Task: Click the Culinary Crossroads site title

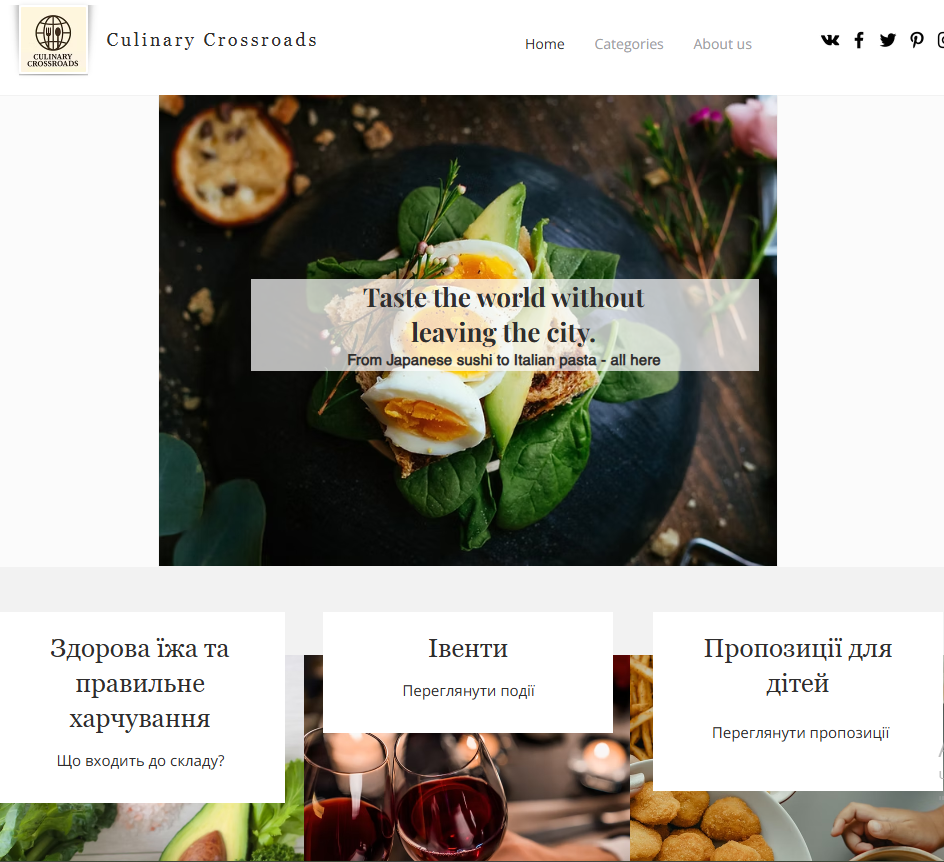Action: point(212,40)
